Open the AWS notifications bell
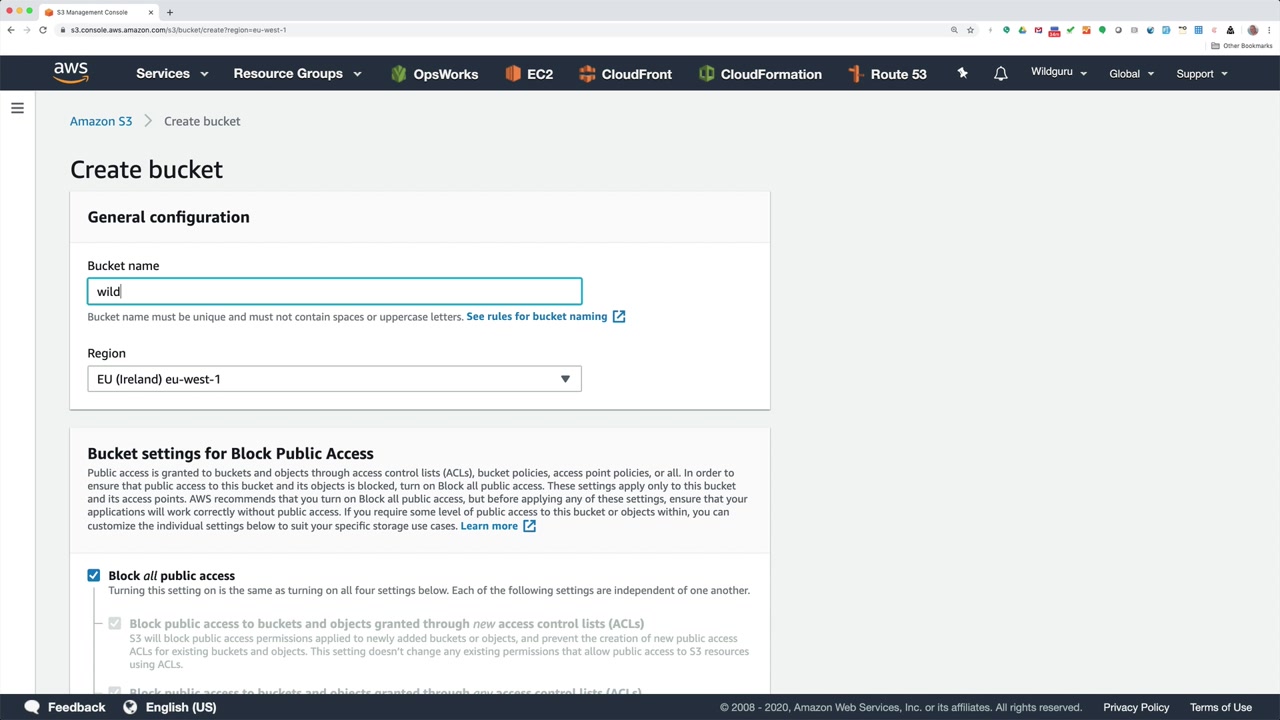The height and width of the screenshot is (720, 1280). point(1000,73)
